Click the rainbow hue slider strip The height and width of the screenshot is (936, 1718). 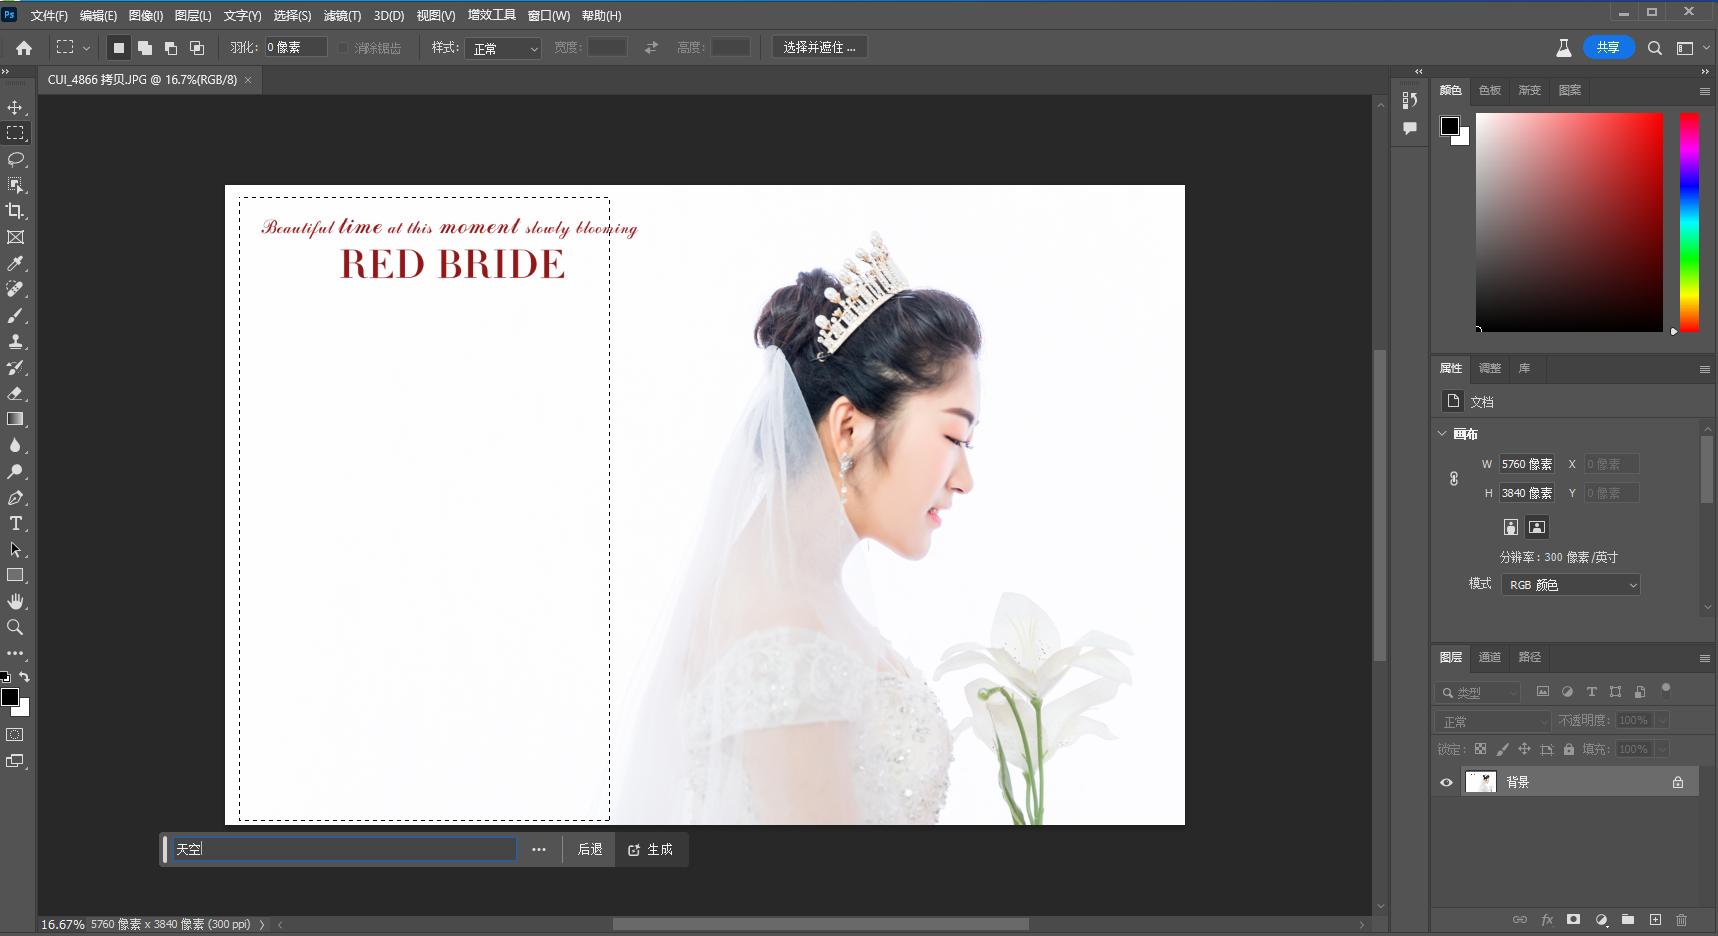pos(1689,222)
